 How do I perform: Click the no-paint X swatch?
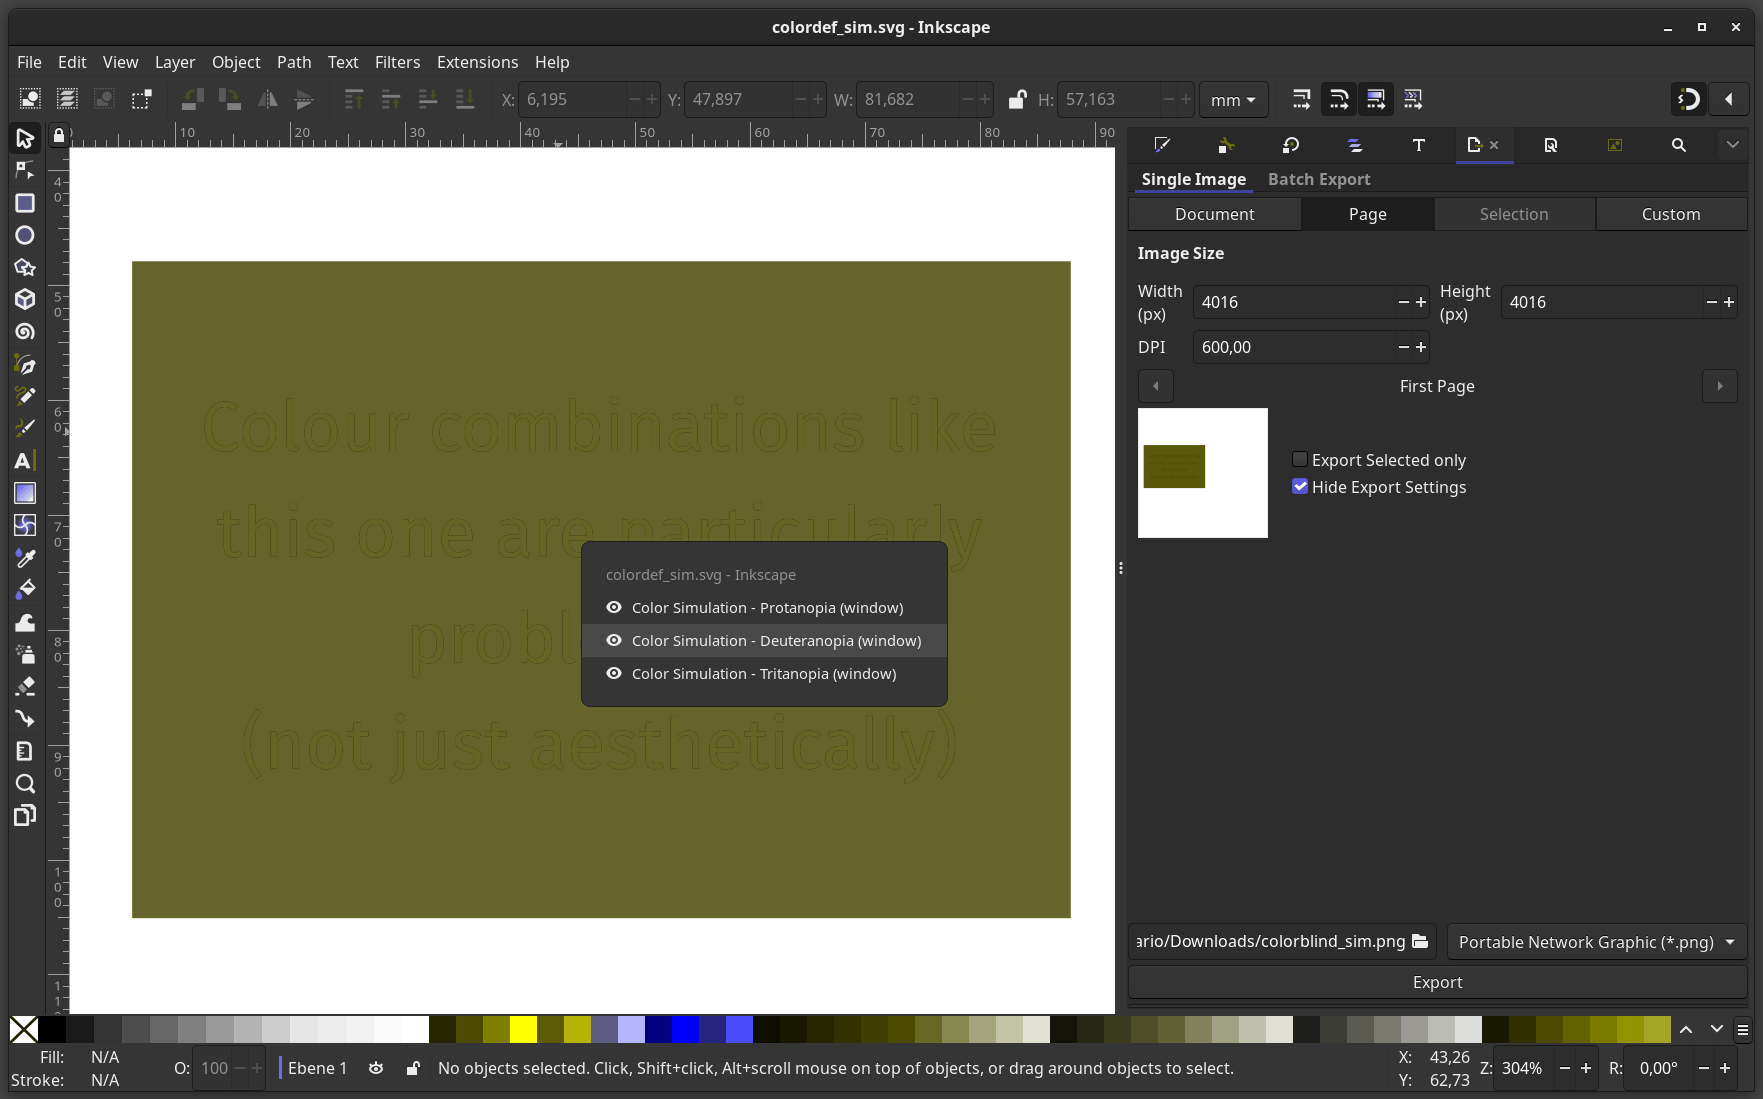[x=24, y=1029]
